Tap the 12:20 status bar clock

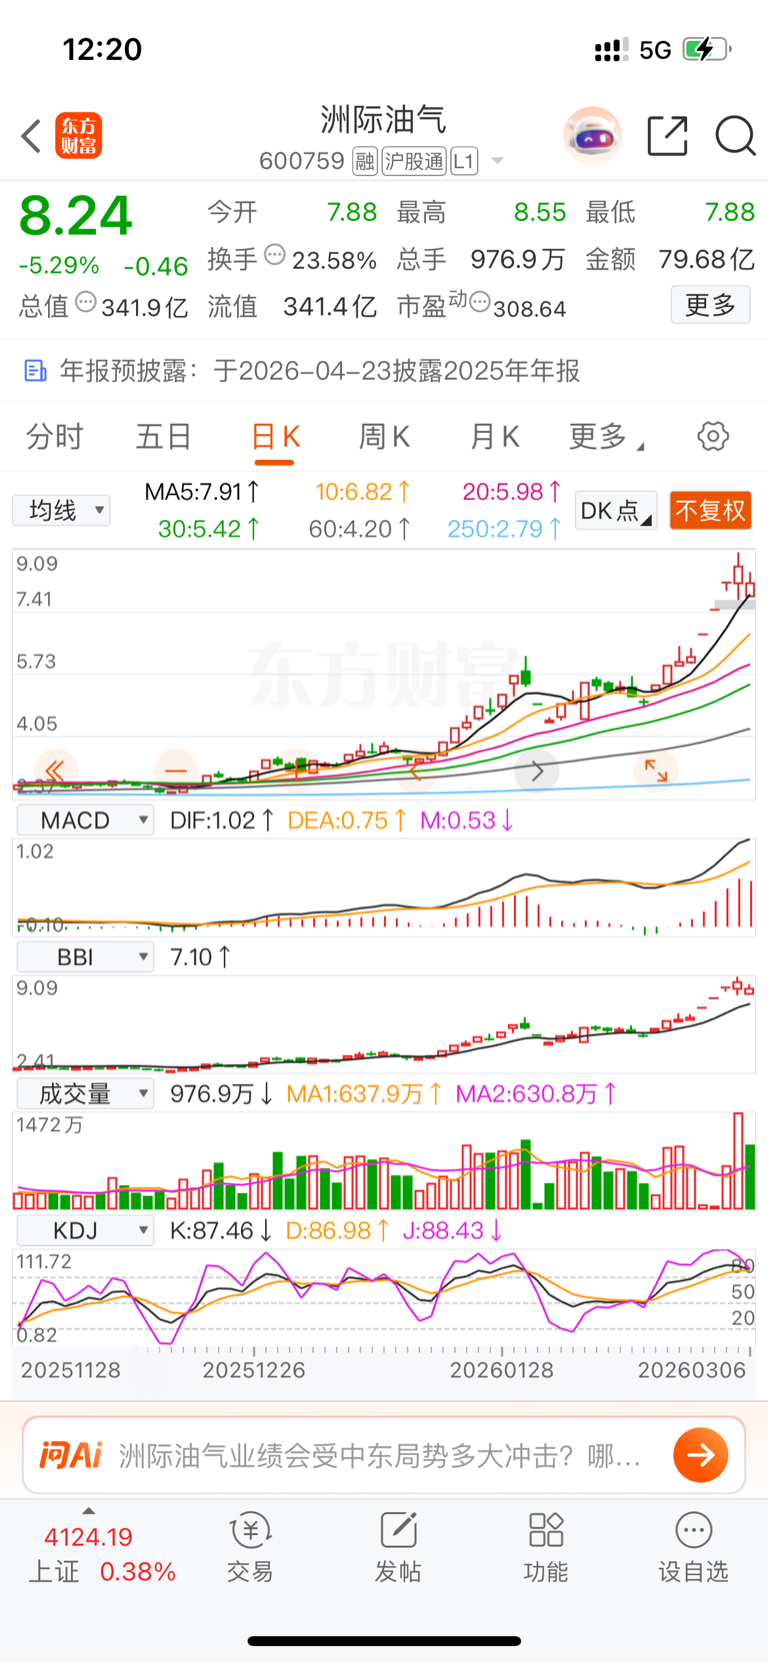(x=102, y=49)
